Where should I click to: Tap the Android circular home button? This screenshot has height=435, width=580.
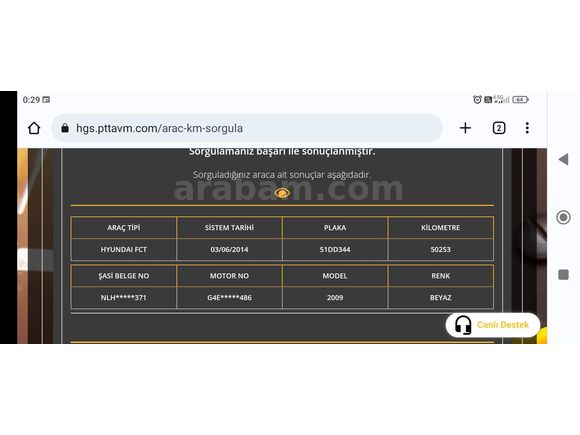pos(563,217)
